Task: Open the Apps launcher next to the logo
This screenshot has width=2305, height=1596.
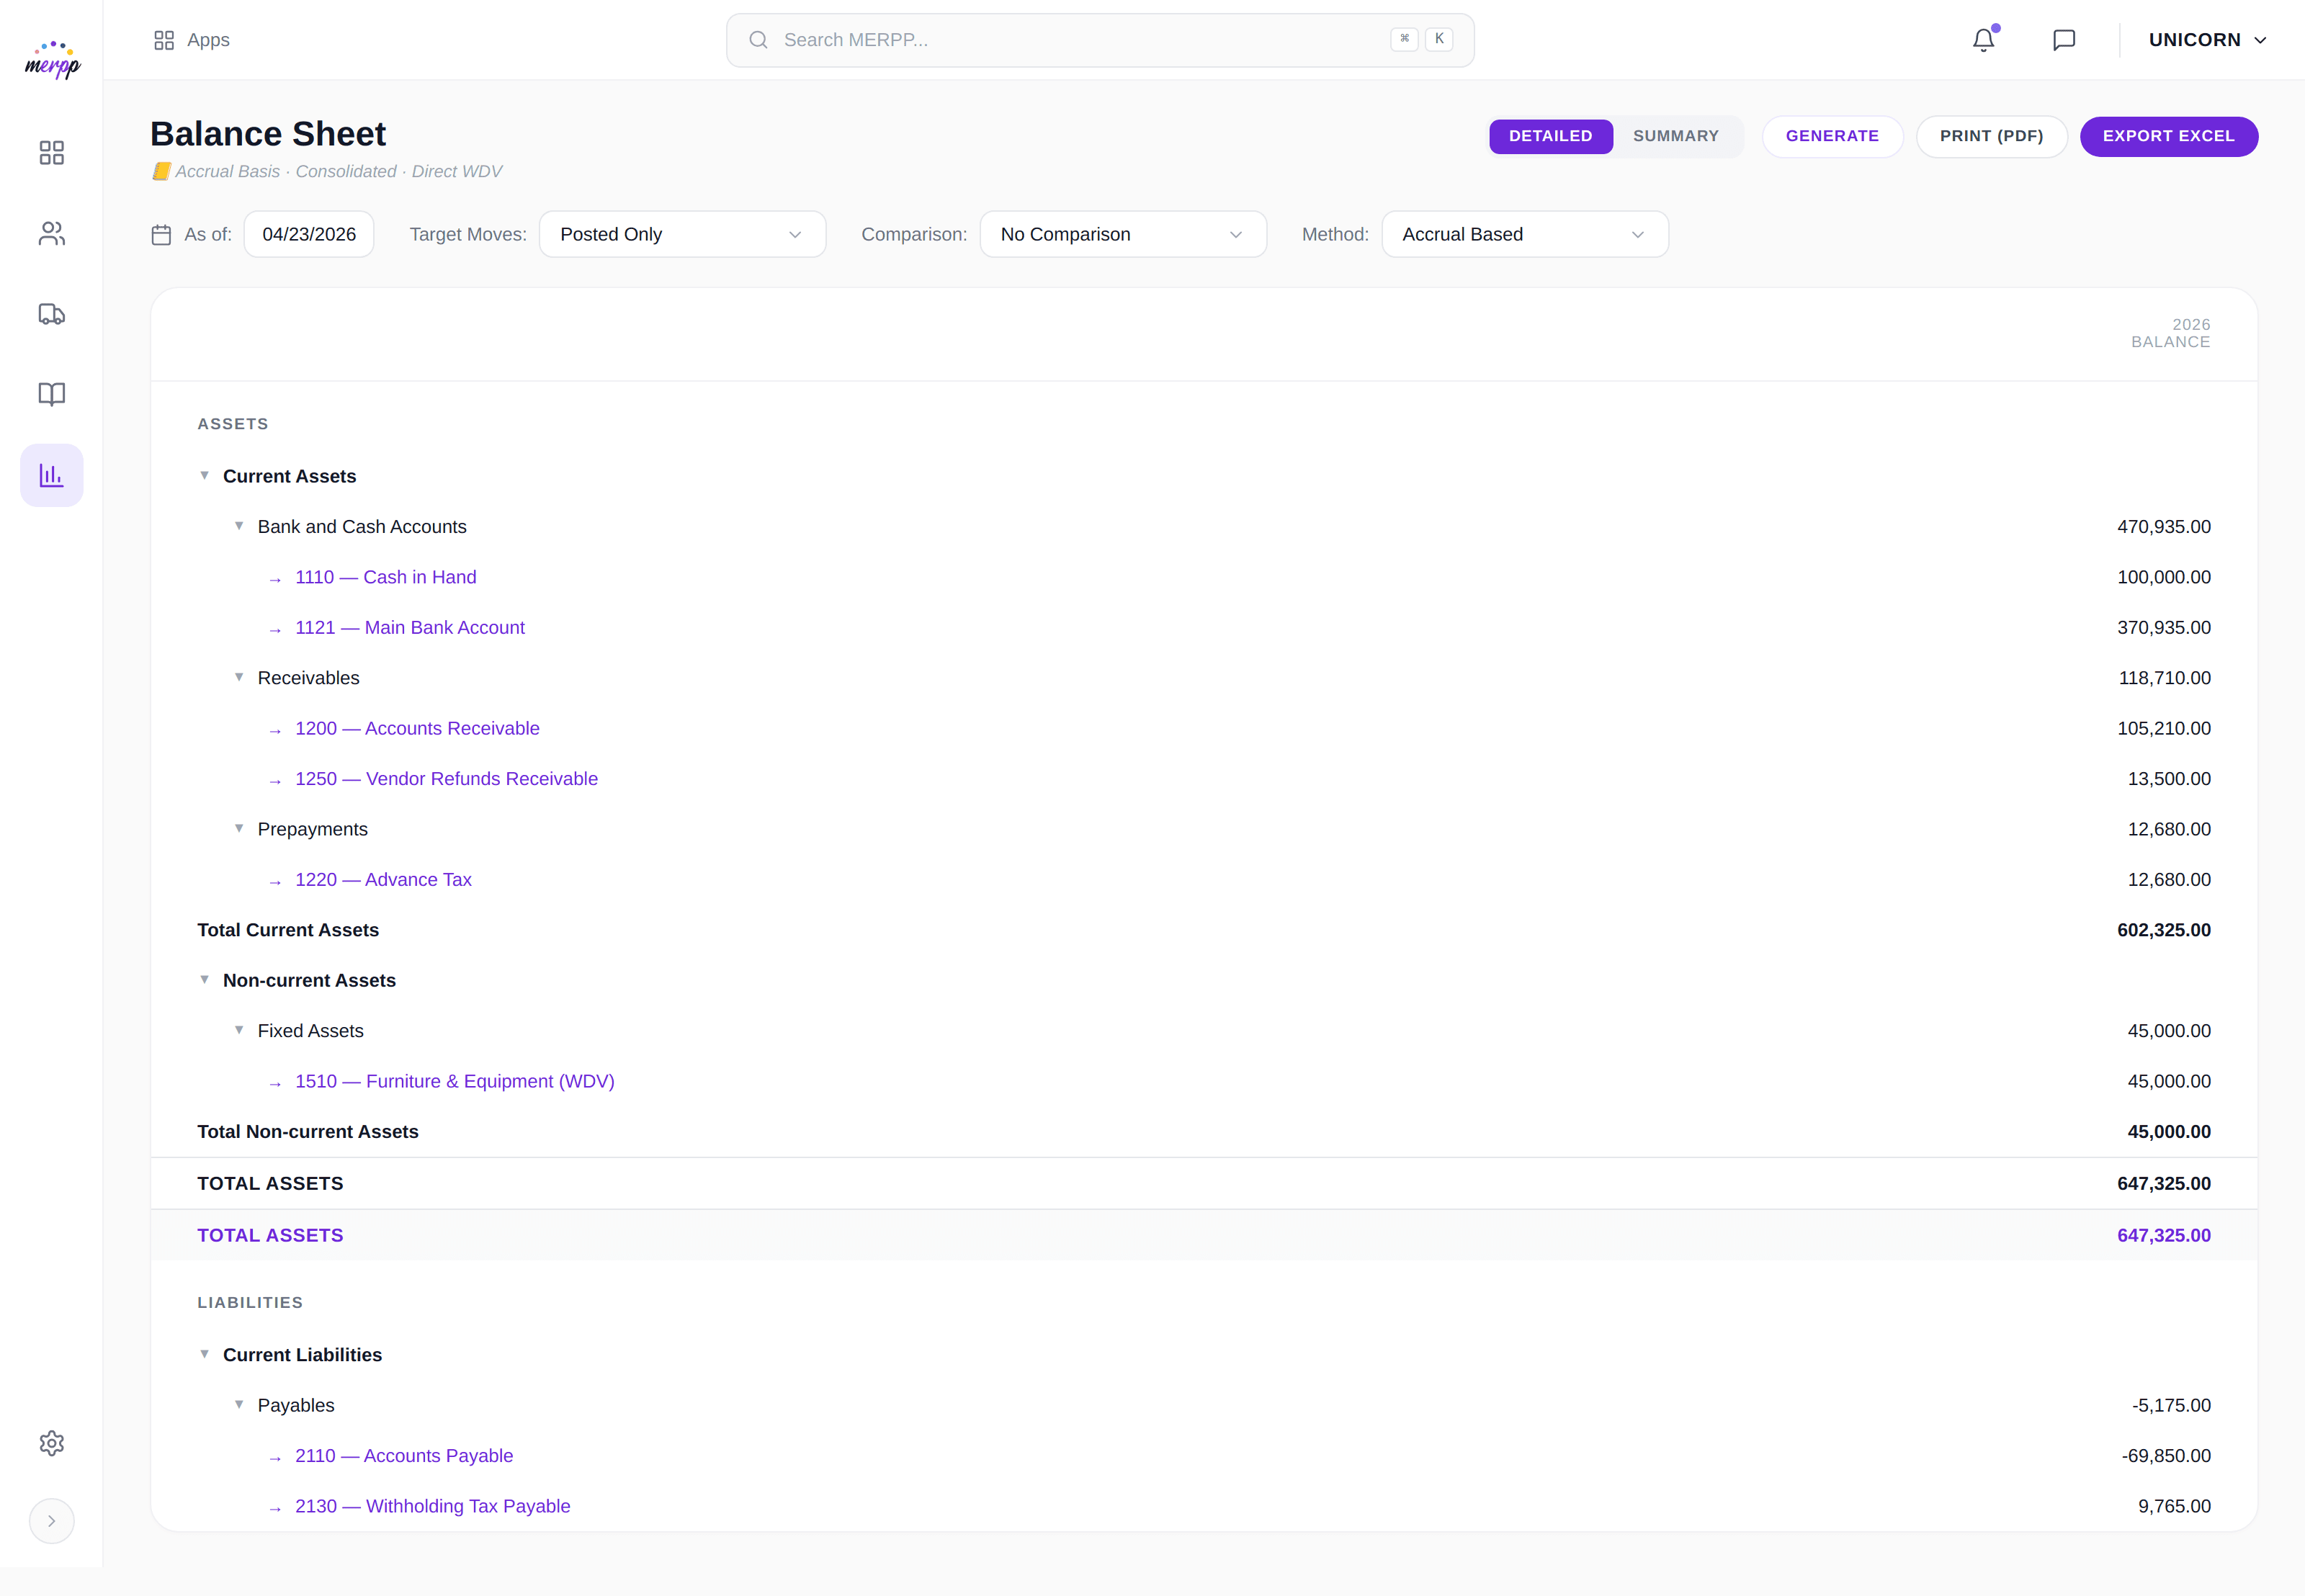Action: click(191, 40)
